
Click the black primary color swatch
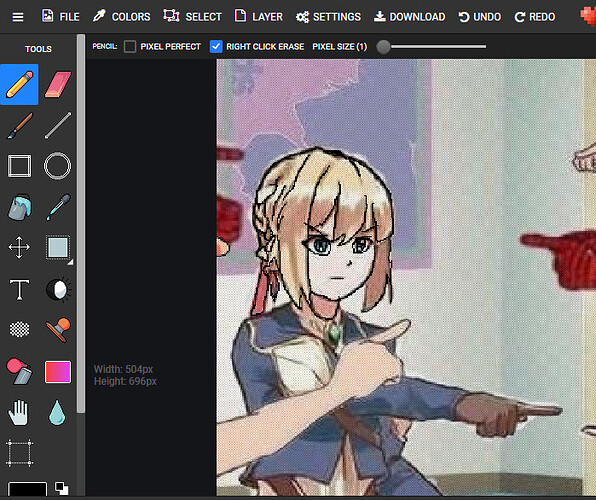pos(27,489)
